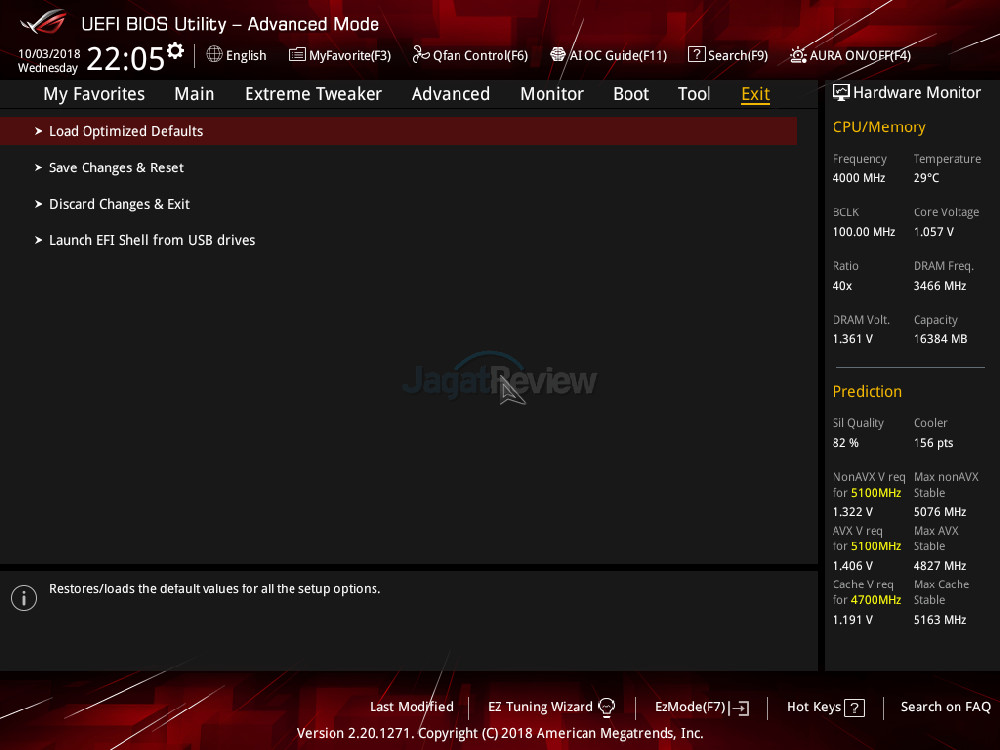Click the 16384 MB capacity value
The height and width of the screenshot is (750, 1000).
click(x=940, y=339)
